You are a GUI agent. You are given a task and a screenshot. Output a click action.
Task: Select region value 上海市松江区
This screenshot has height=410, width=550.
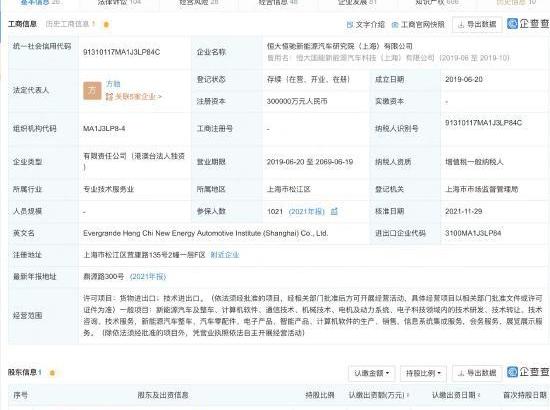[289, 189]
